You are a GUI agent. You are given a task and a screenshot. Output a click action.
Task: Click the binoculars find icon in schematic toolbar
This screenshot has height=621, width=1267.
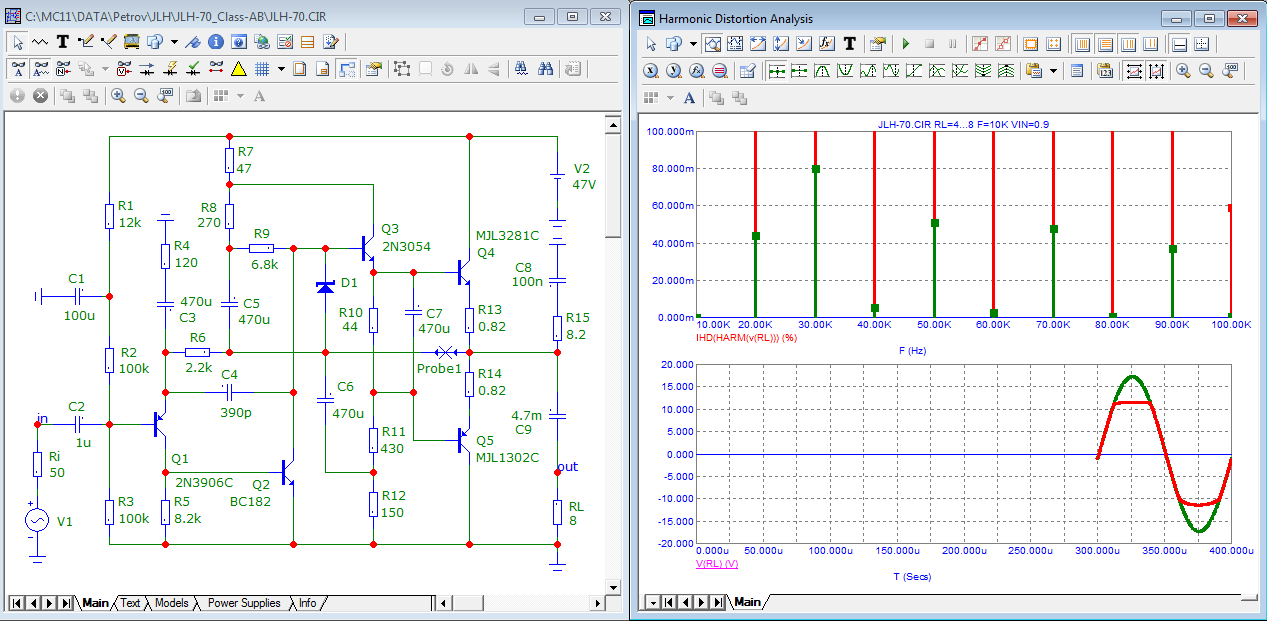coord(546,69)
